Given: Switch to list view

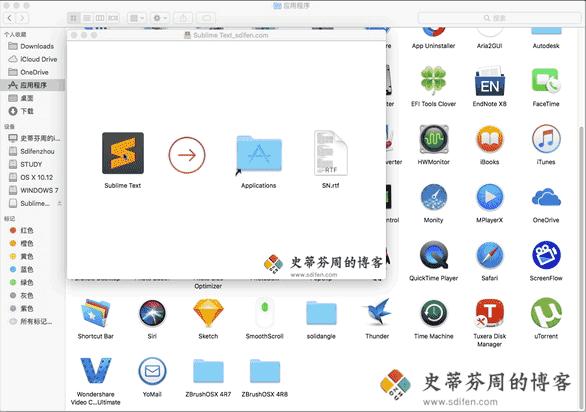Looking at the screenshot, I should tap(87, 18).
